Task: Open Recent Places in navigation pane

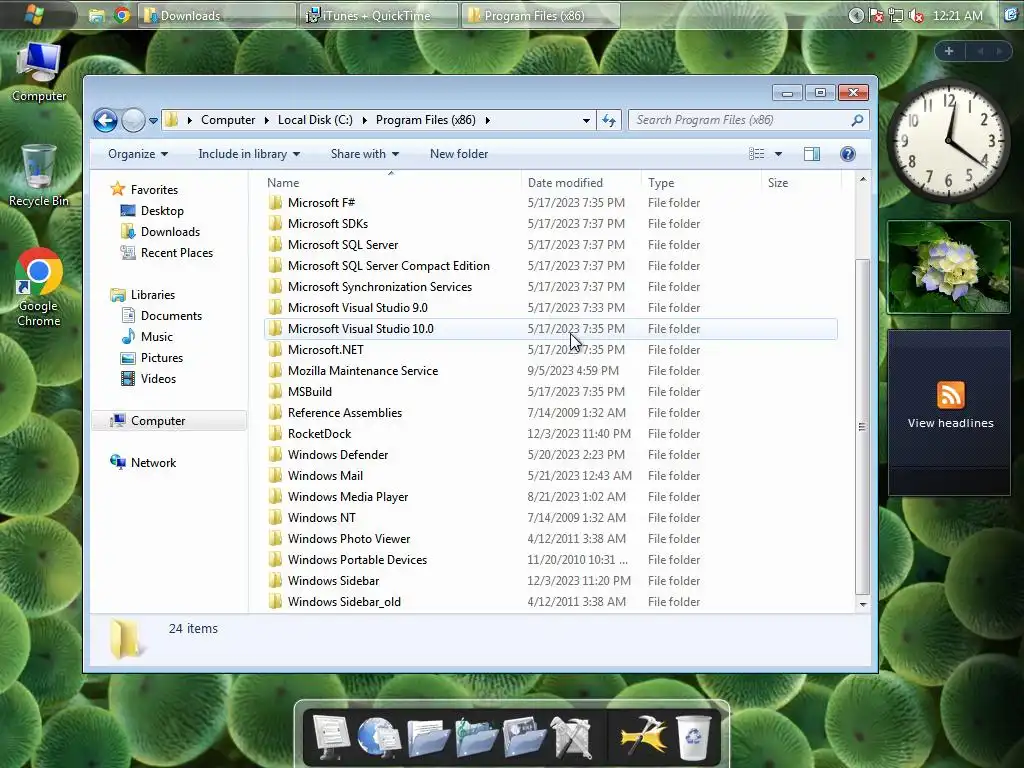Action: 176,253
